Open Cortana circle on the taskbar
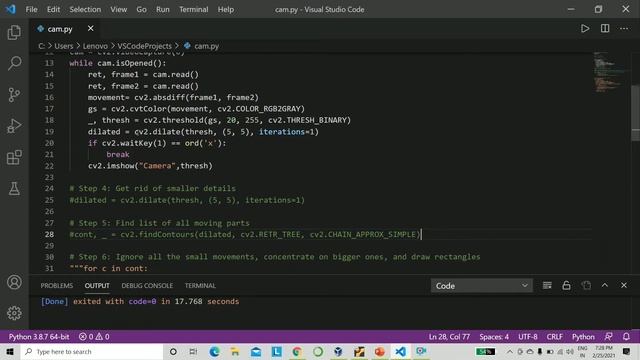The image size is (640, 360). tap(173, 351)
